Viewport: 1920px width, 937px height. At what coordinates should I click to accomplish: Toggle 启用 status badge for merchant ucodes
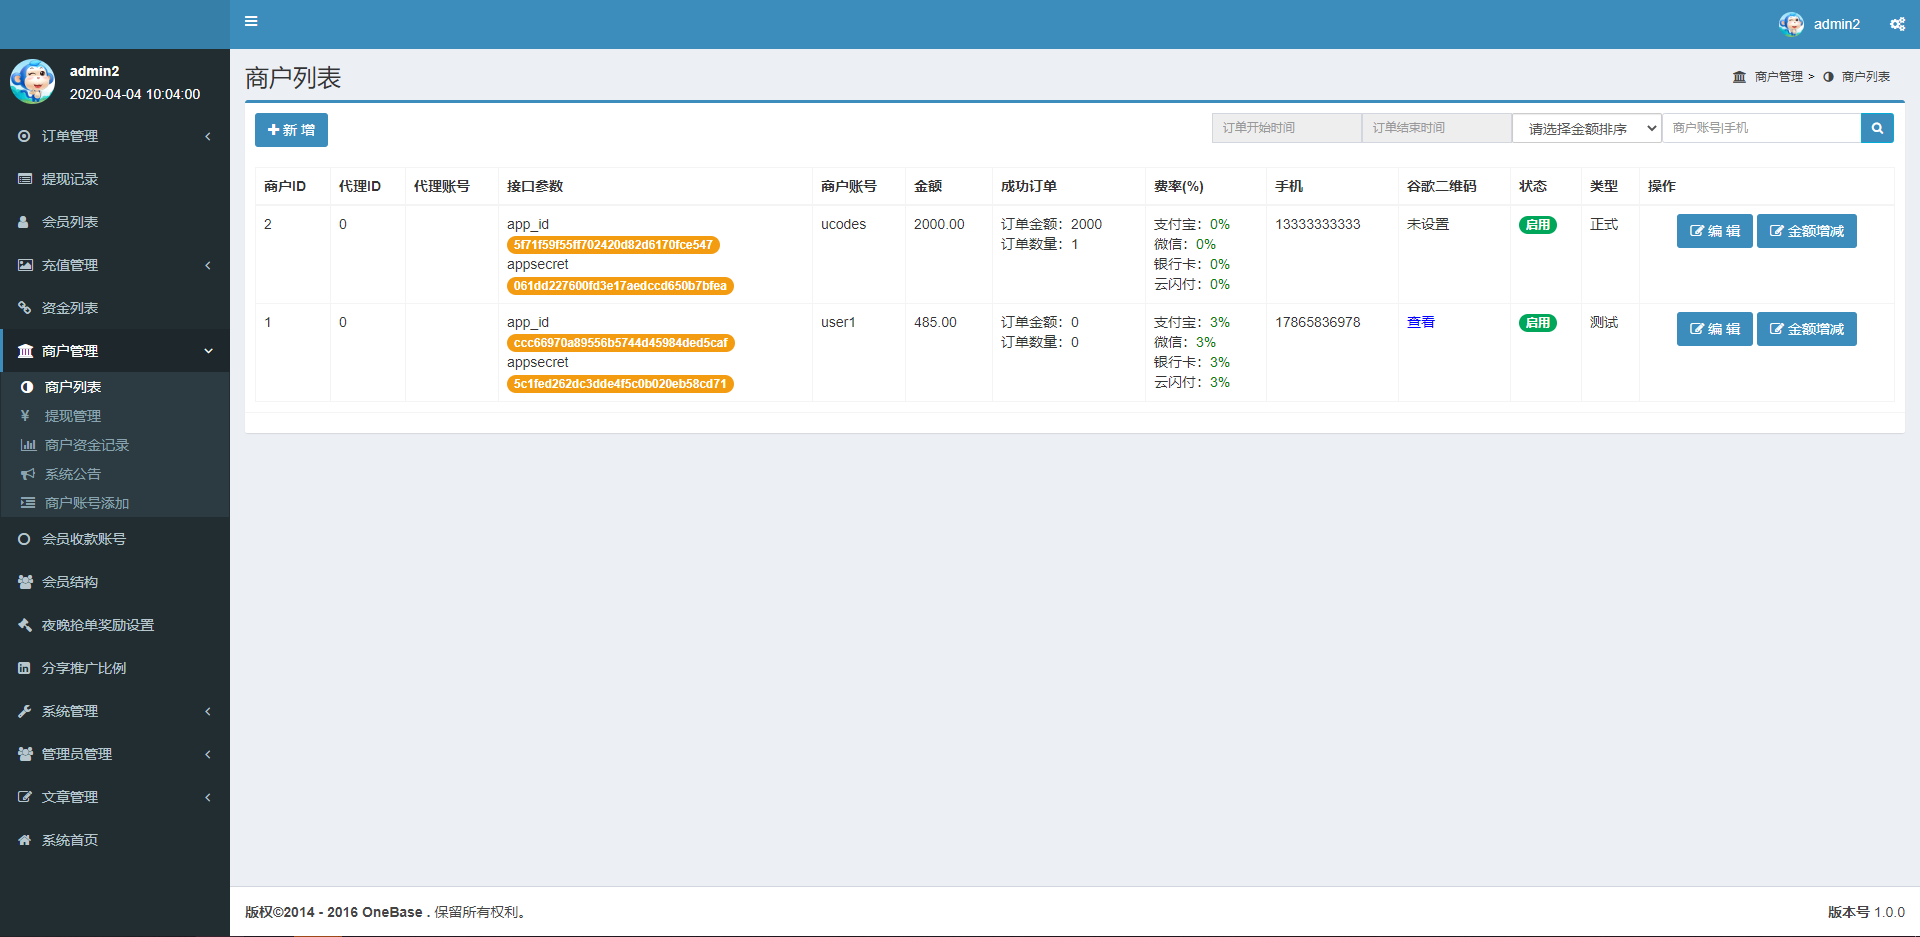[x=1537, y=225]
